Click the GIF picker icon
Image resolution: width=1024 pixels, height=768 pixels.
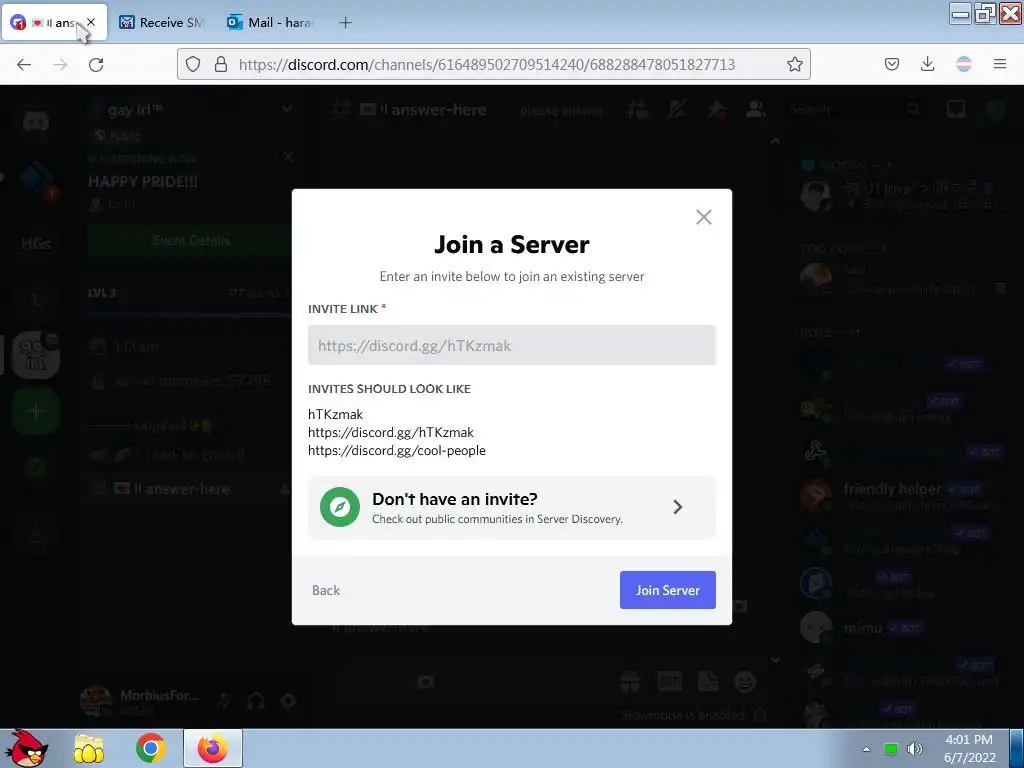pos(669,681)
